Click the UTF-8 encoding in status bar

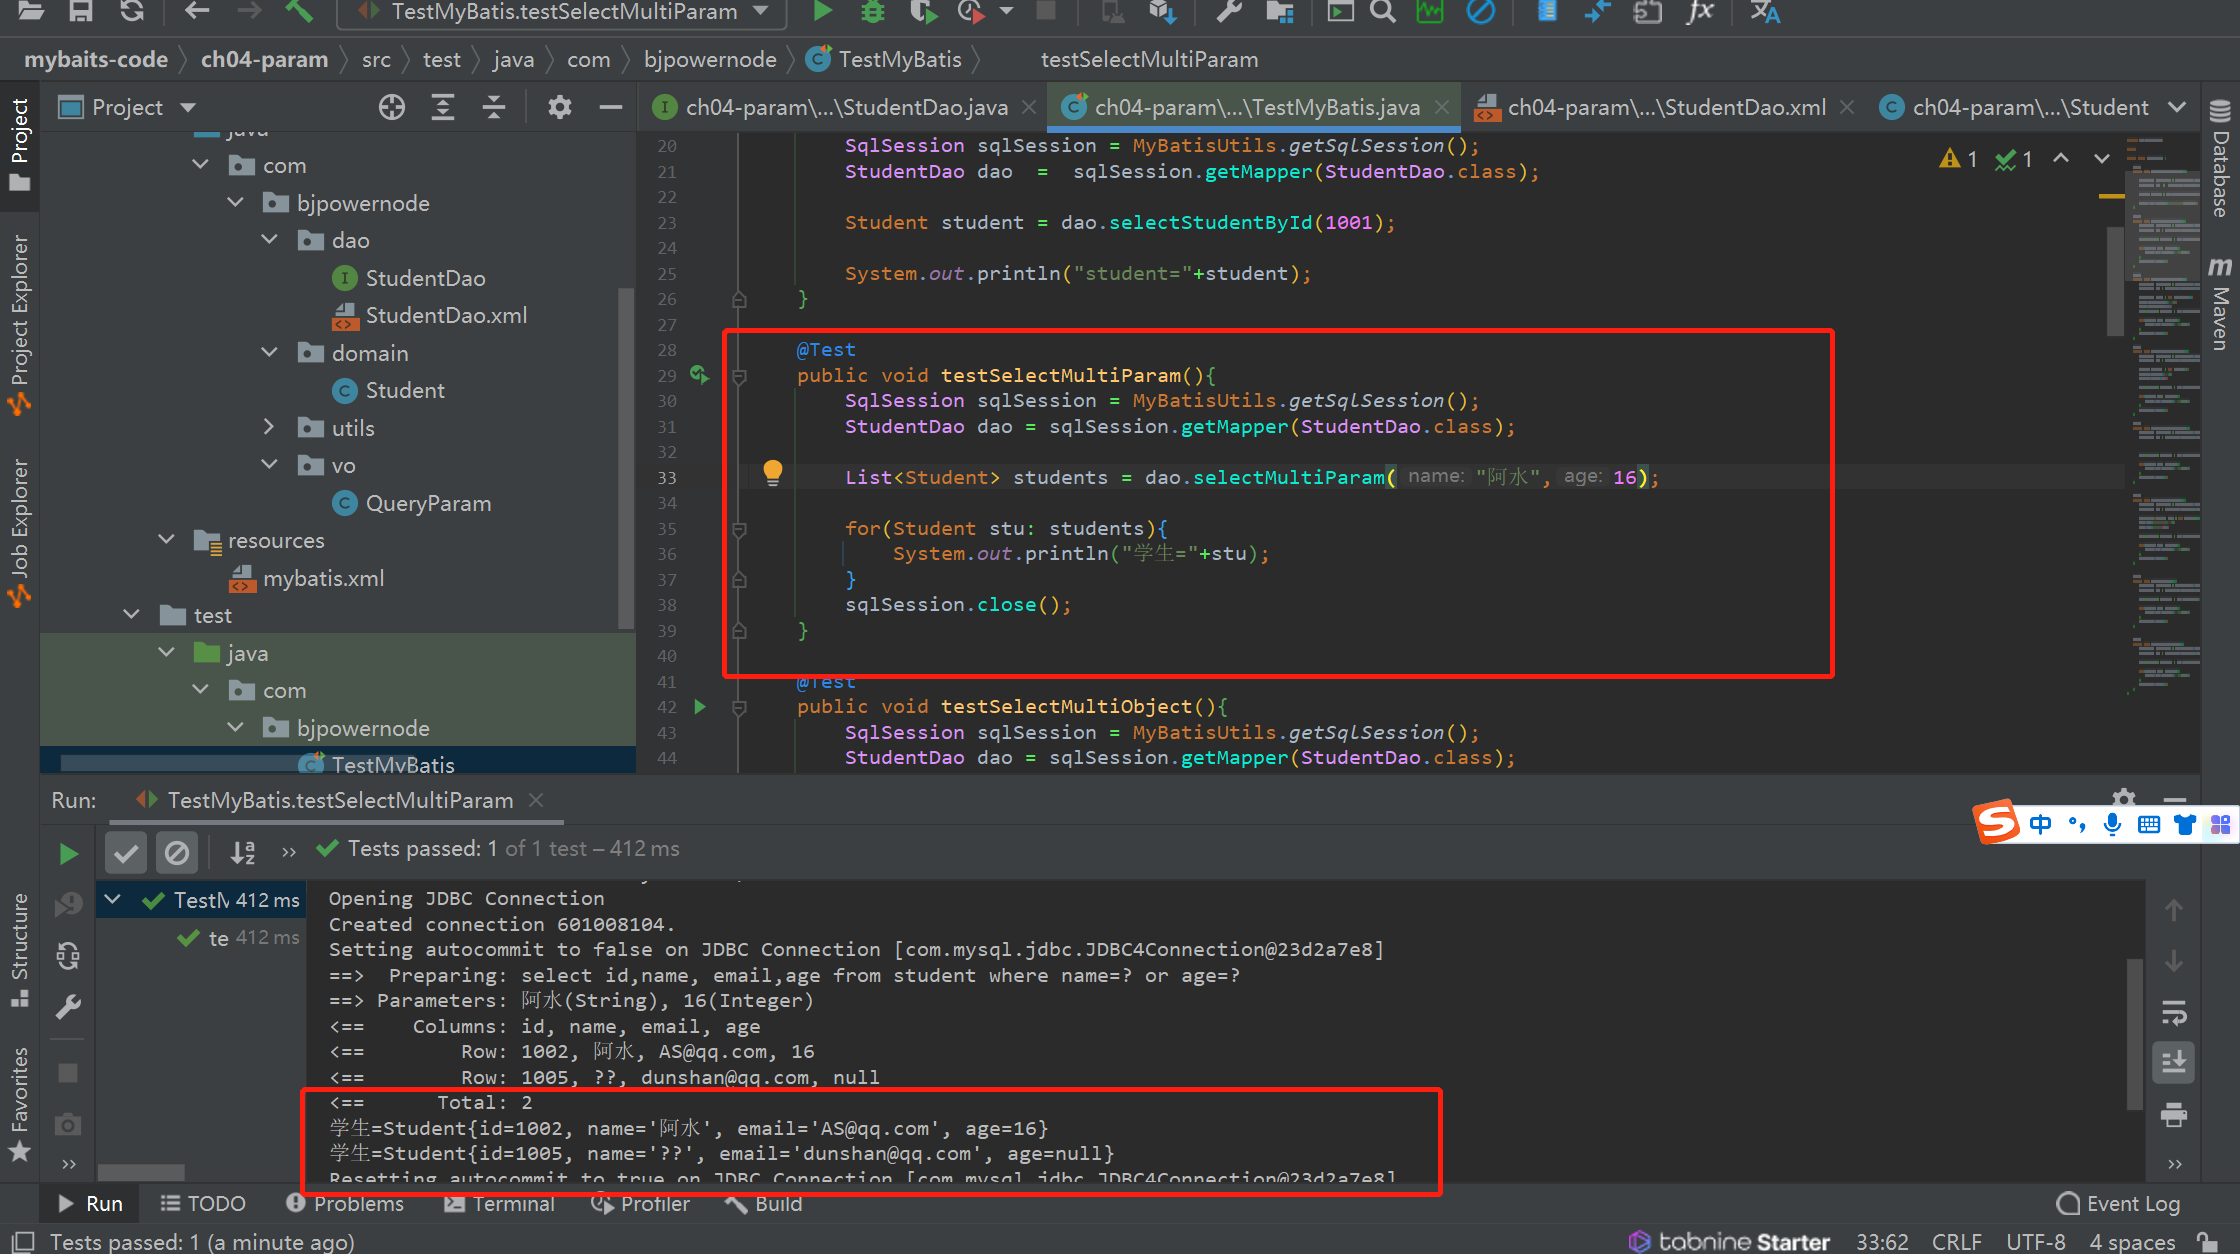point(2035,1242)
